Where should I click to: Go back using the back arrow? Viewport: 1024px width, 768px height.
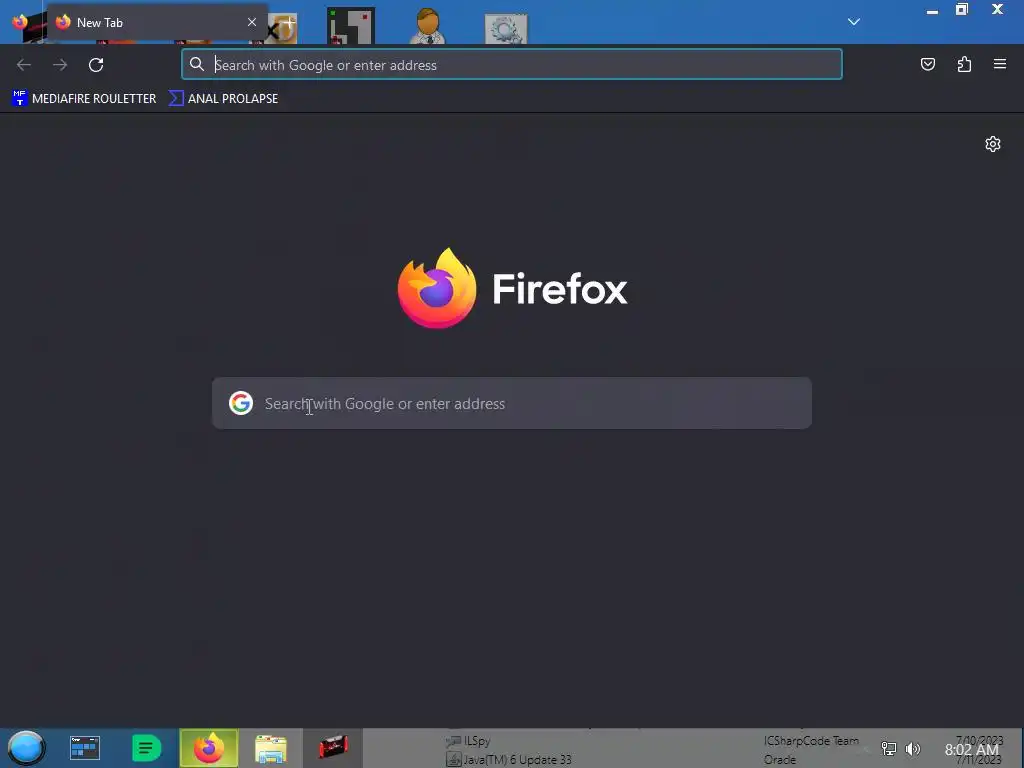pos(24,65)
